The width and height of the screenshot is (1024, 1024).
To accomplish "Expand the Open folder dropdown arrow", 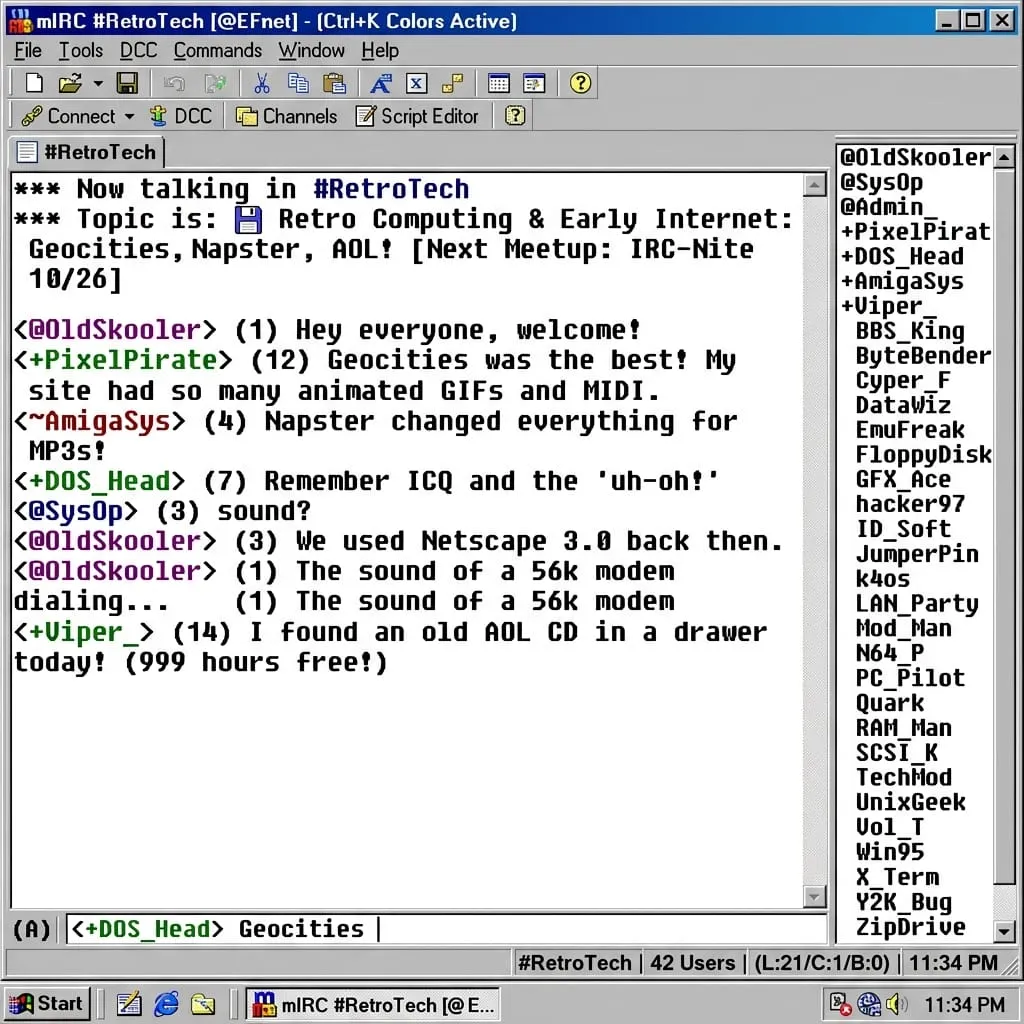I will pyautogui.click(x=98, y=84).
